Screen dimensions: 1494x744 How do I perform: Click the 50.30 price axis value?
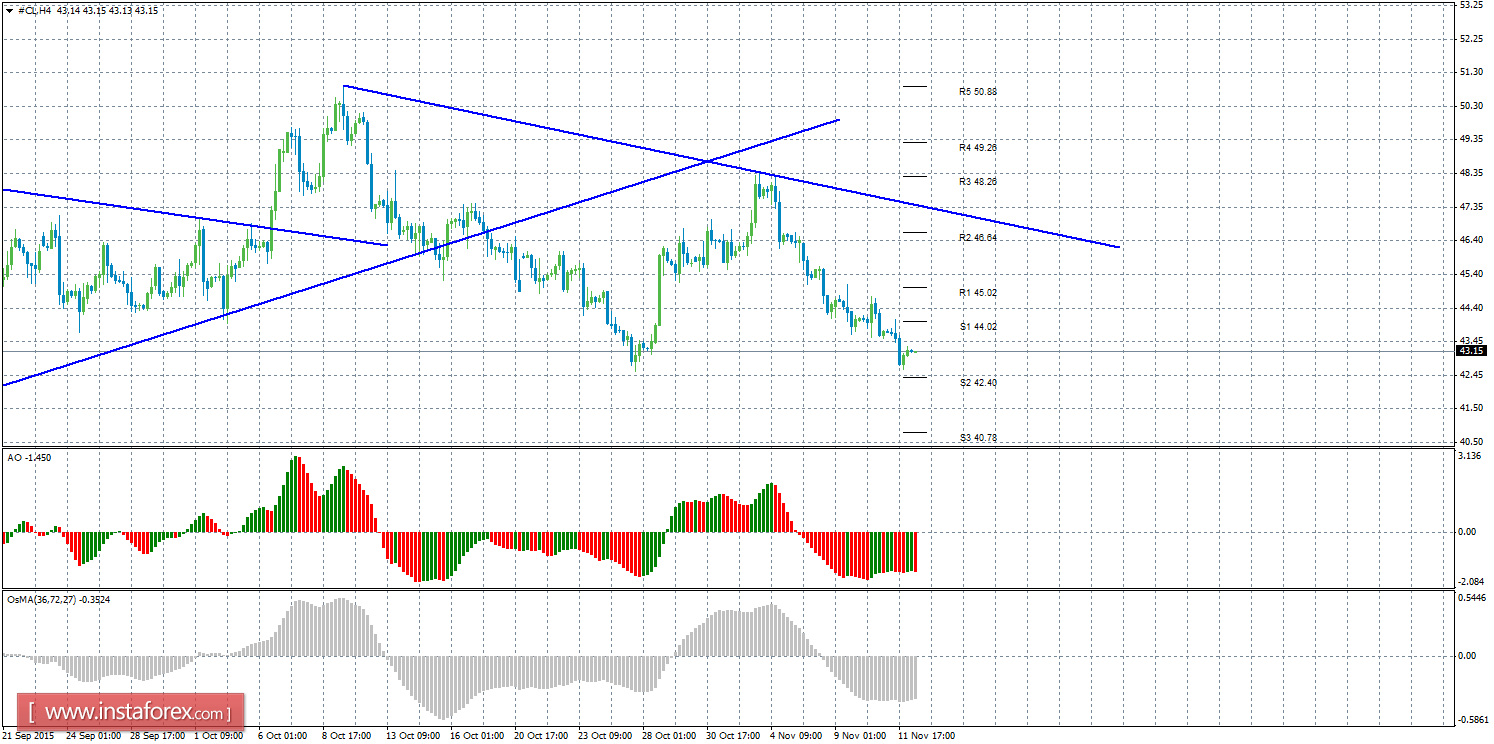1470,106
